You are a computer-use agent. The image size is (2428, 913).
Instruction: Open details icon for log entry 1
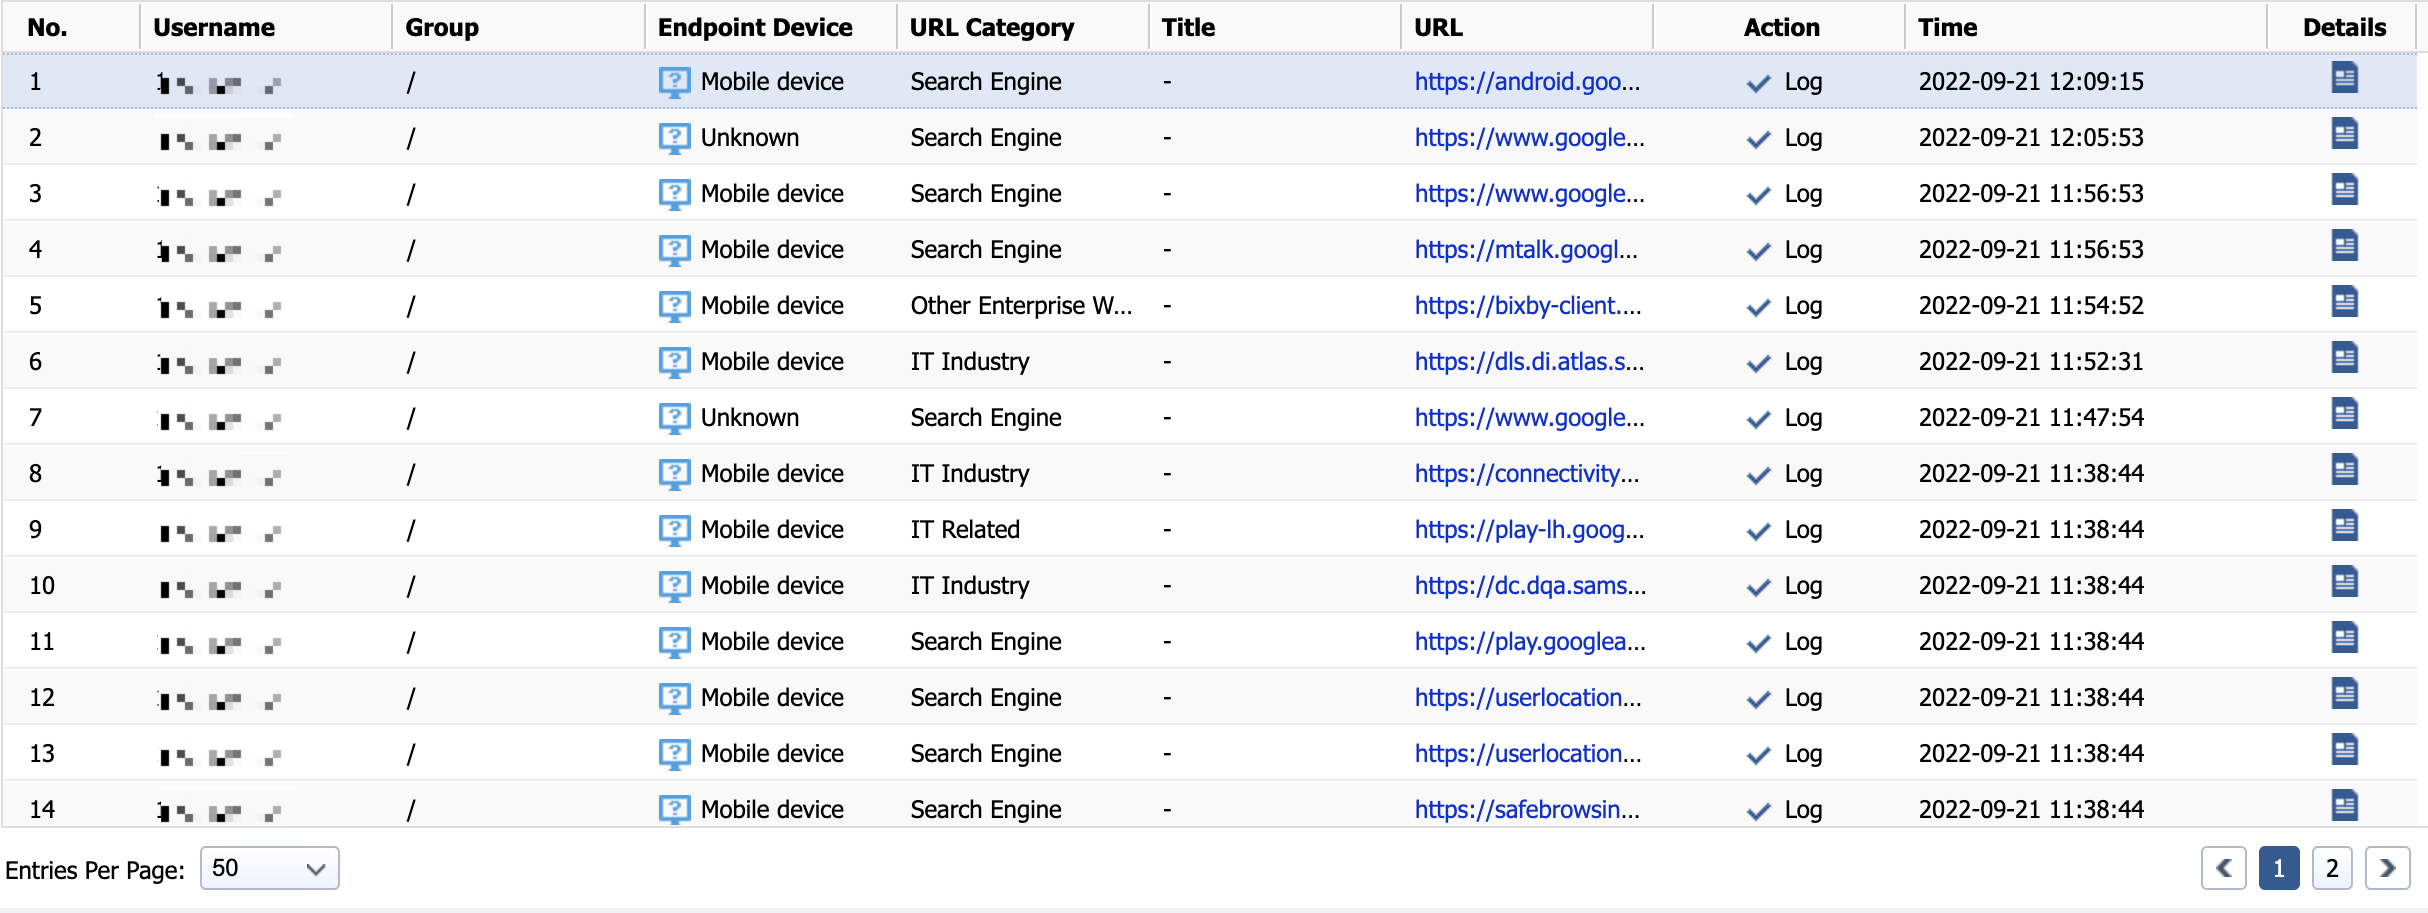[x=2344, y=78]
